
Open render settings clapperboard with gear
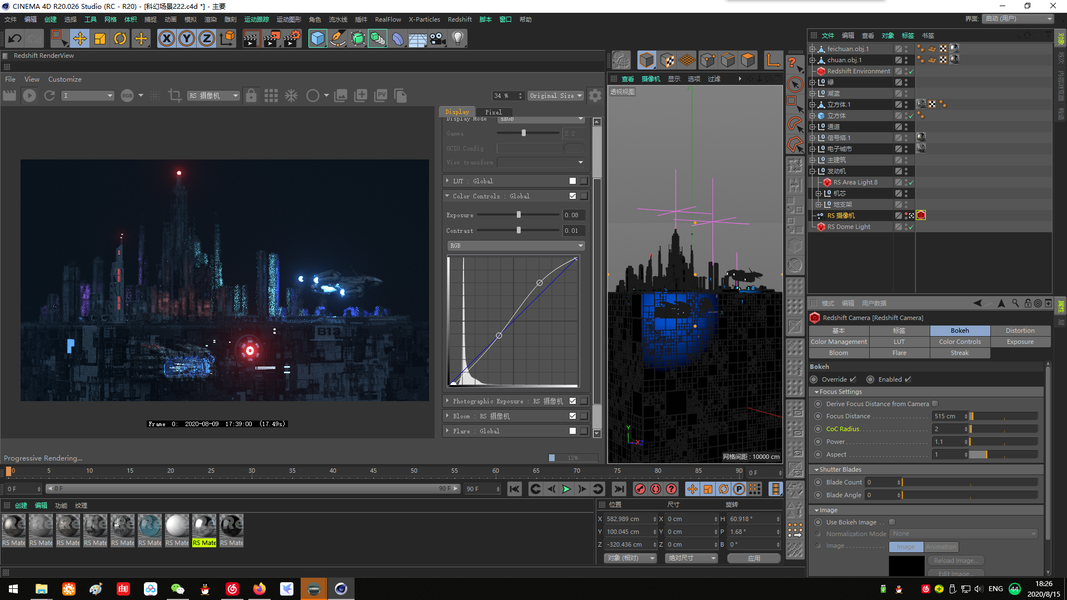coord(291,39)
